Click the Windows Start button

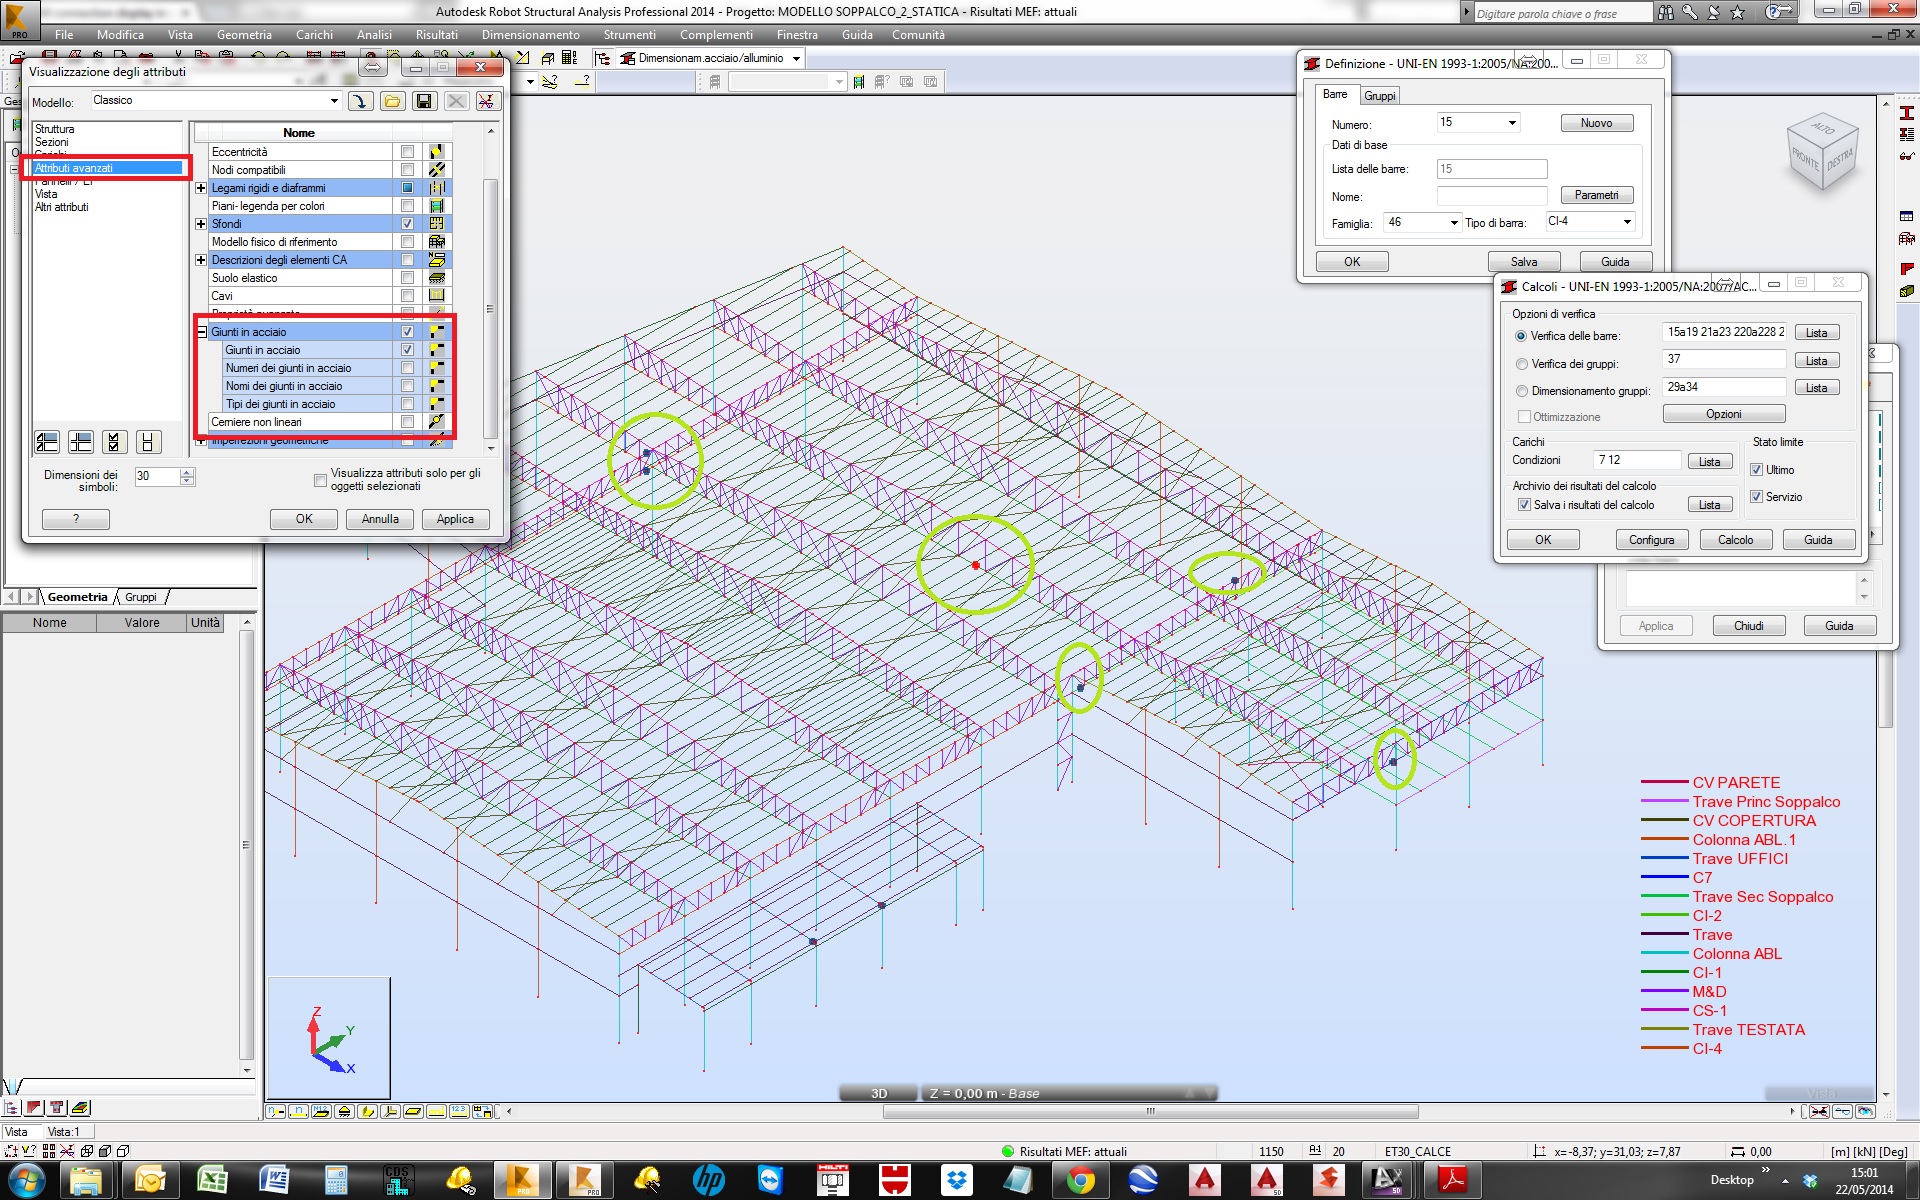point(27,1180)
